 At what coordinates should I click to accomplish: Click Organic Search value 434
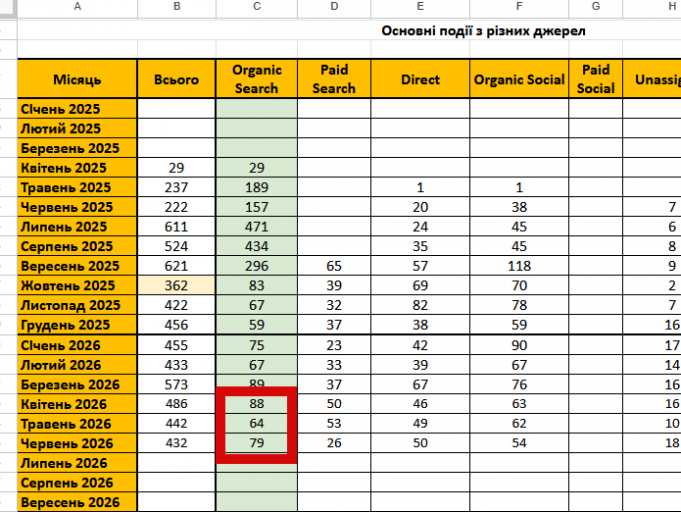pos(257,246)
